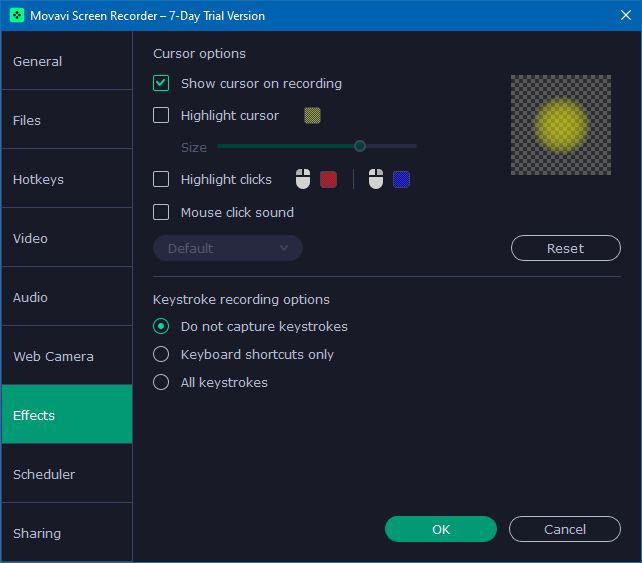Viewport: 642px width, 563px height.
Task: Select Keyboard shortcuts only option
Action: 161,354
